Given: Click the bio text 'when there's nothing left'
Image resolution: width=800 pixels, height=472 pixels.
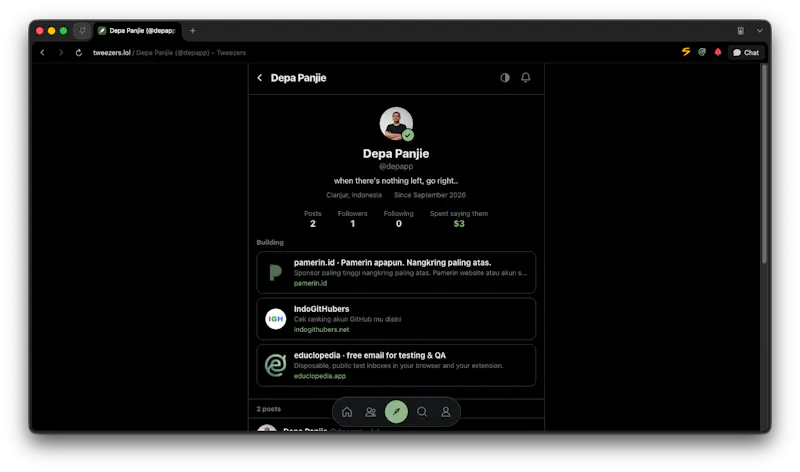Looking at the screenshot, I should click(396, 181).
